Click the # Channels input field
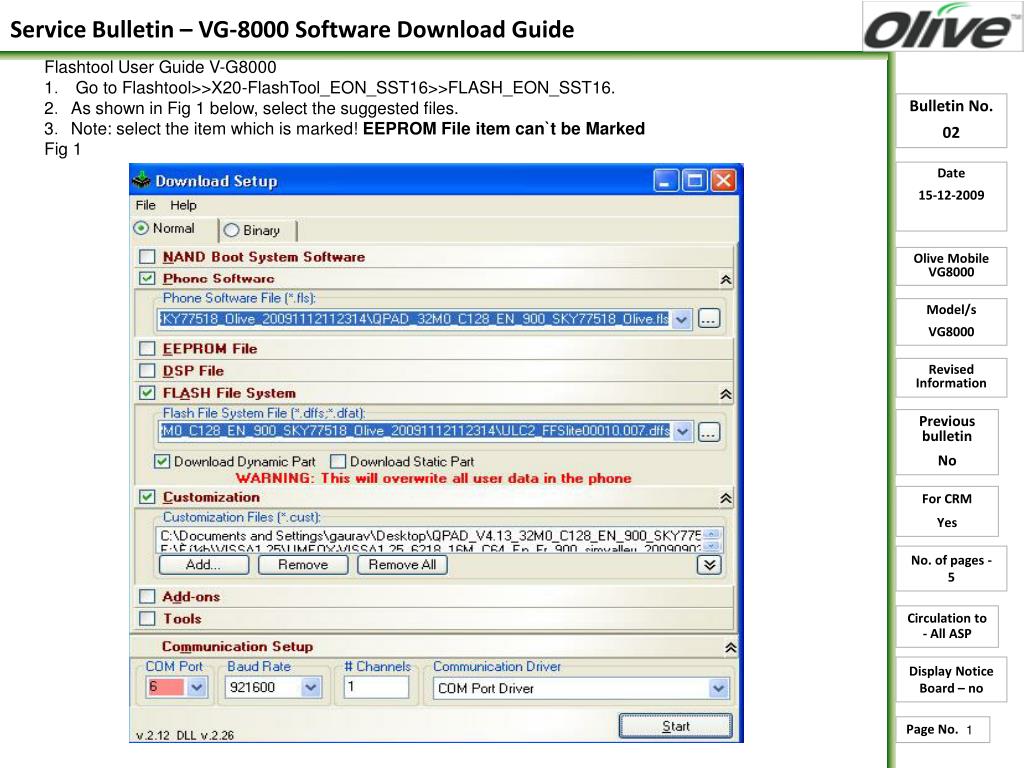The image size is (1024, 768). 376,687
